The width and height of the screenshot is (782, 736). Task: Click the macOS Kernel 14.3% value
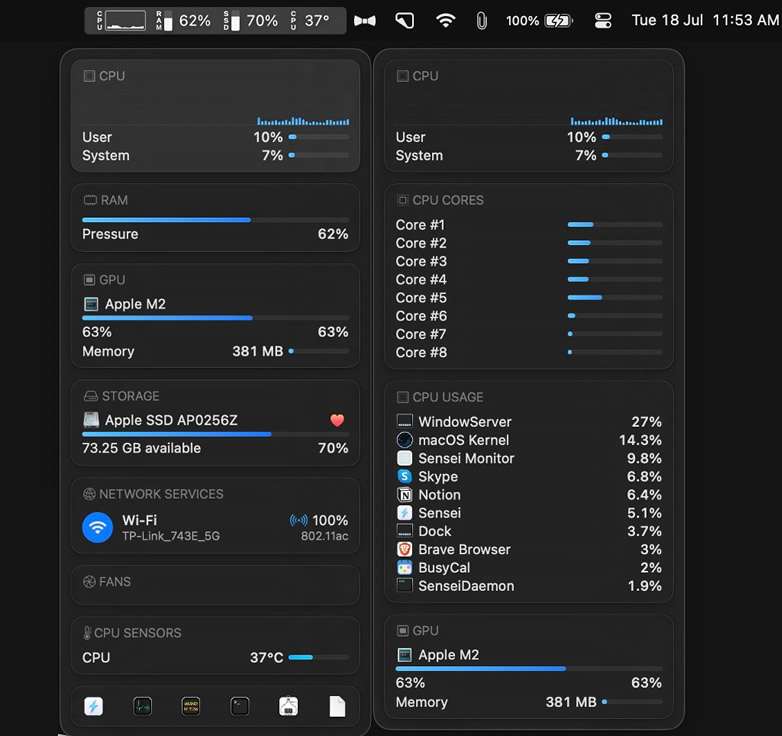[640, 440]
